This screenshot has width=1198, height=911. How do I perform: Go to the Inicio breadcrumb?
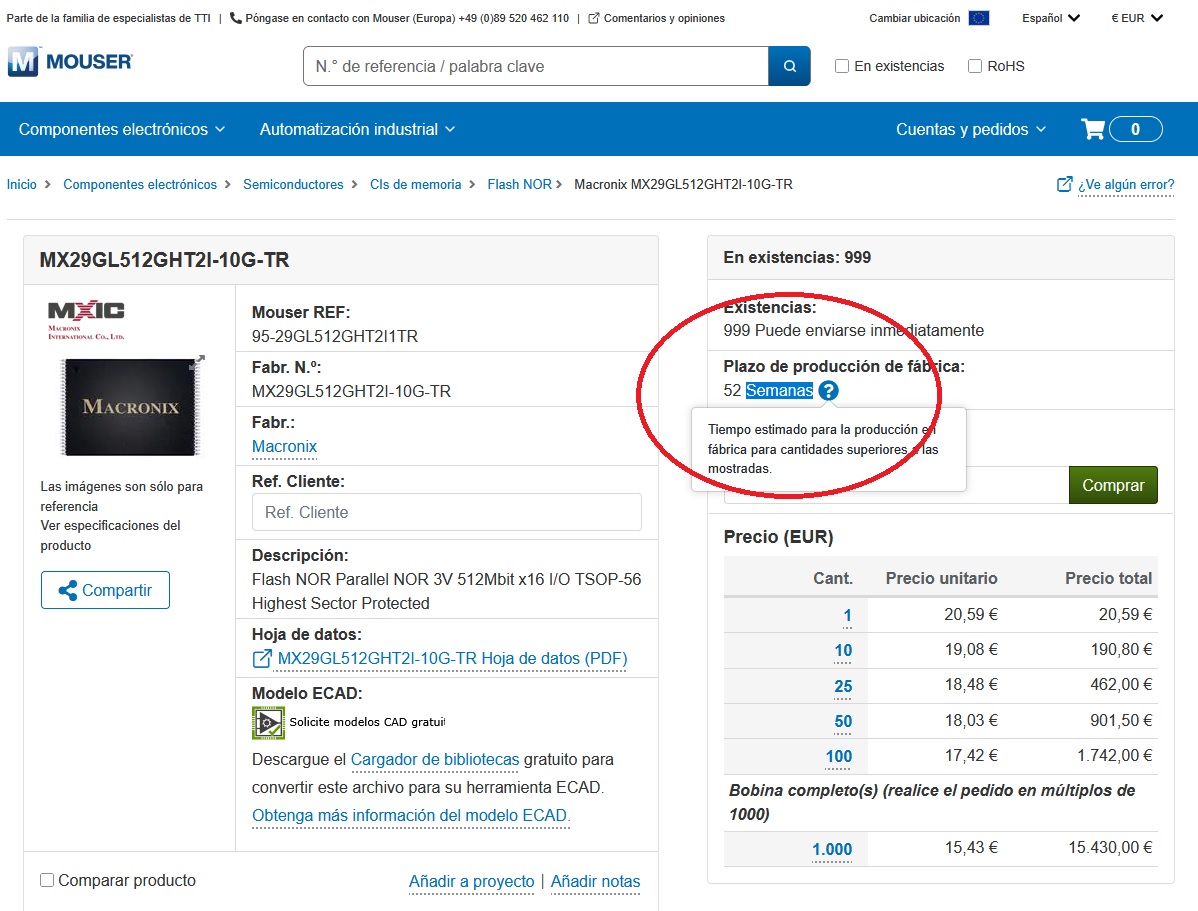[21, 184]
